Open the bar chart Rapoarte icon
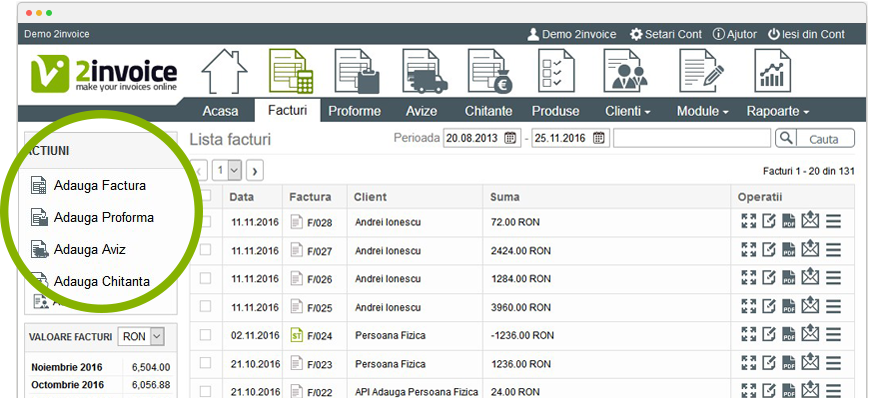The image size is (885, 398). tap(773, 71)
